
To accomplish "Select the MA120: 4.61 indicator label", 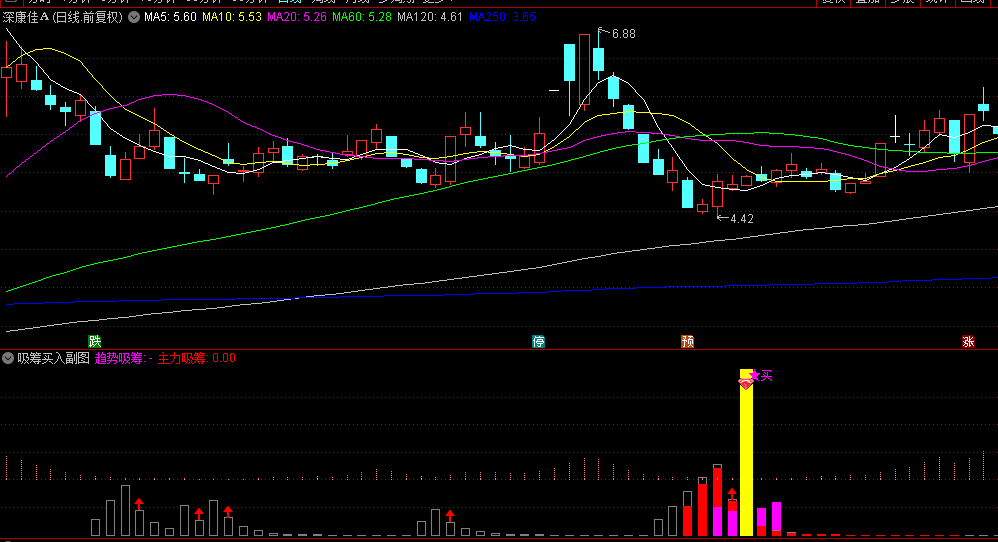I will 430,17.
